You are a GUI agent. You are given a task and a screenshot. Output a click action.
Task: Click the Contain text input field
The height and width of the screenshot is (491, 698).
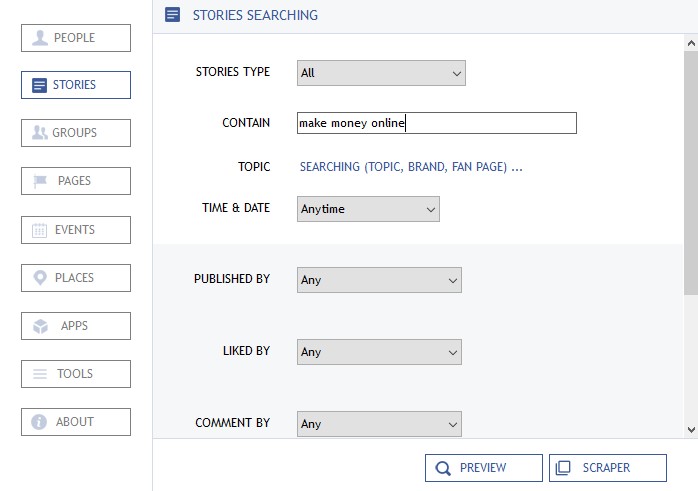pyautogui.click(x=437, y=123)
